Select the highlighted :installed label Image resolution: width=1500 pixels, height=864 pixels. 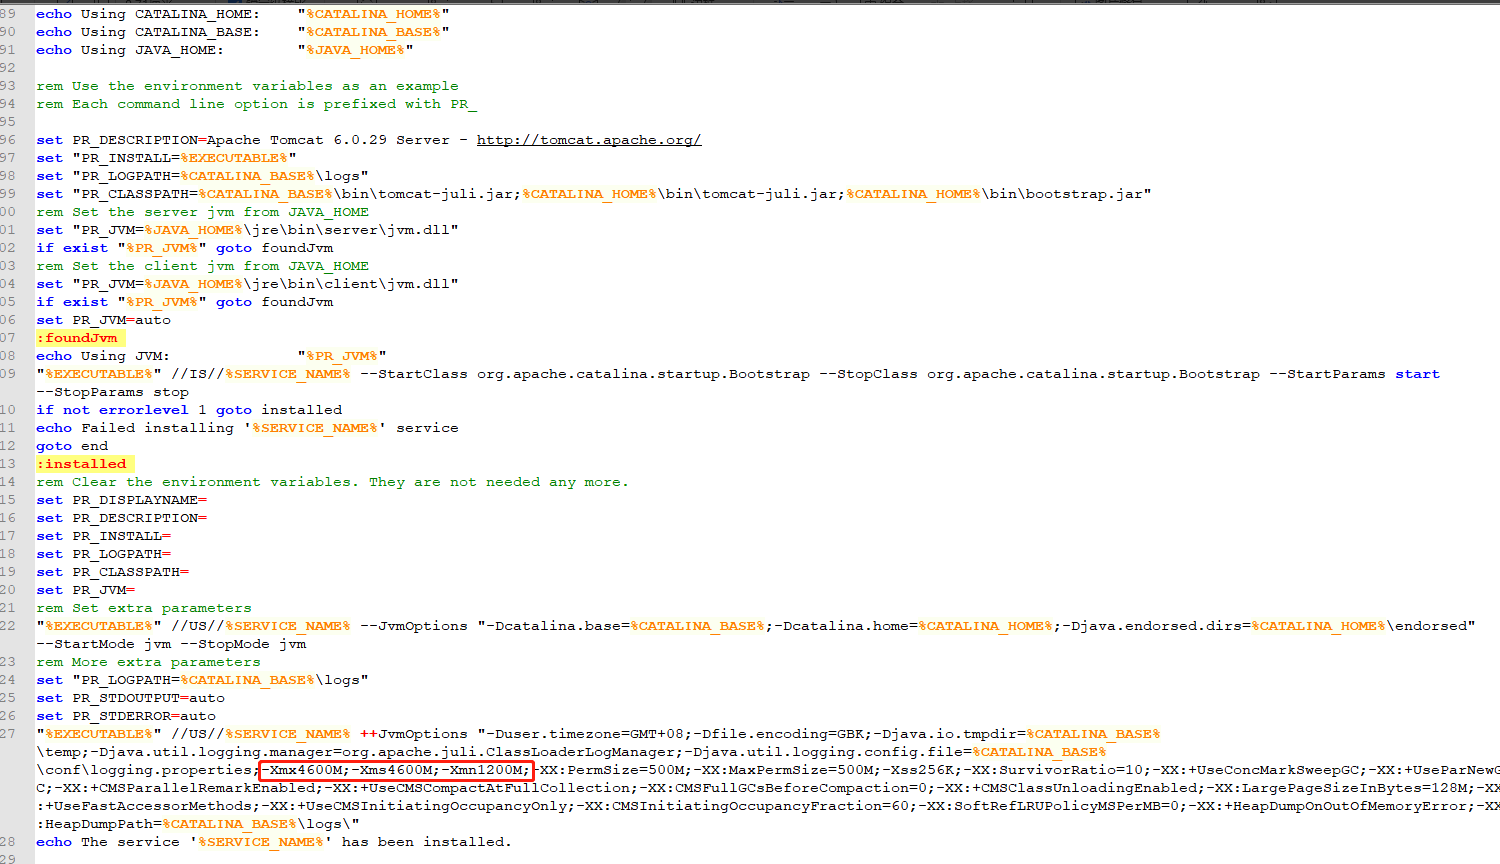coord(82,463)
